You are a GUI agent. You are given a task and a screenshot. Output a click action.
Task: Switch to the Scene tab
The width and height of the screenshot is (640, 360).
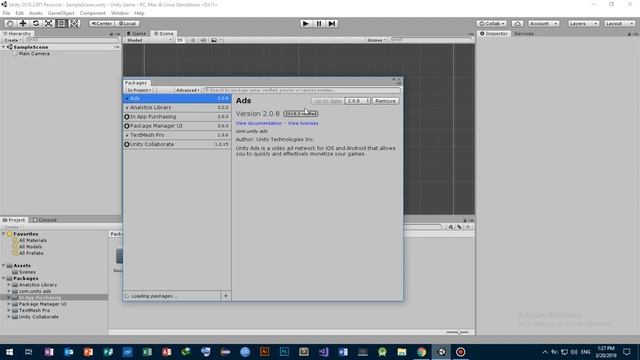tap(164, 33)
